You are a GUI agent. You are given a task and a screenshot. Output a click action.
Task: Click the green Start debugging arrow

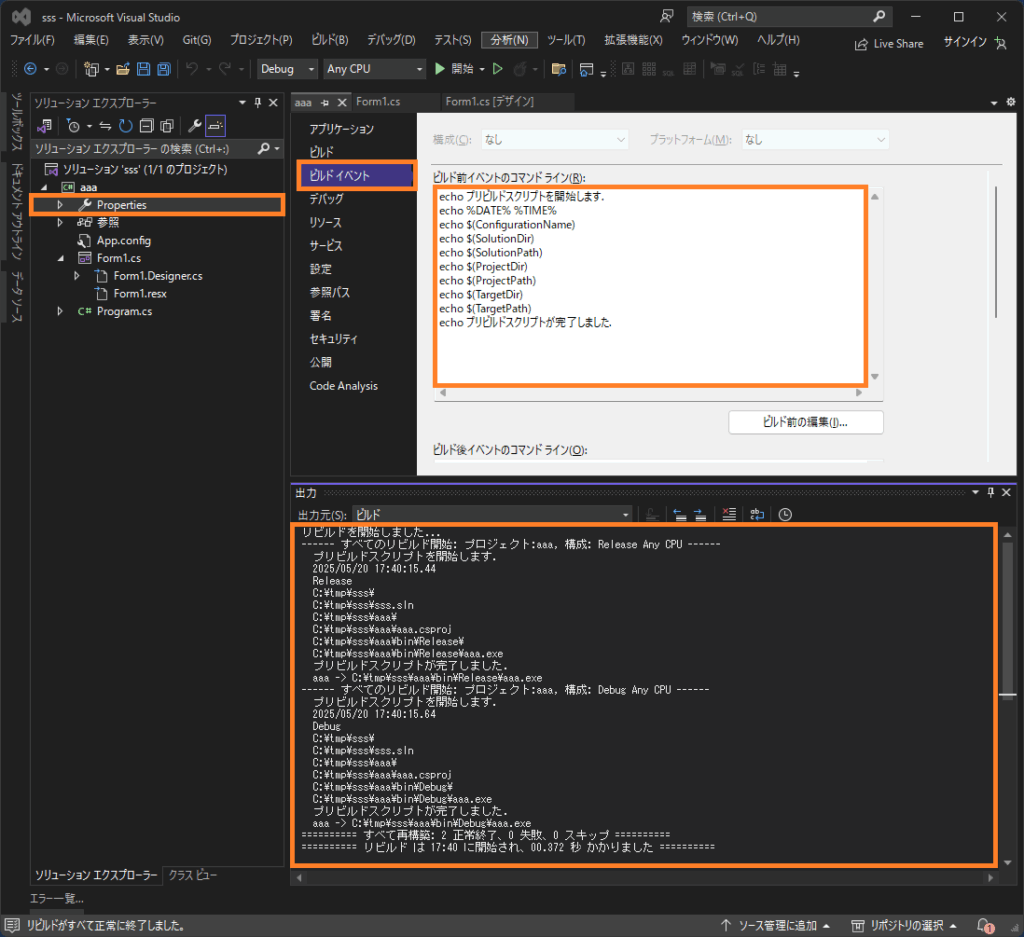point(440,69)
